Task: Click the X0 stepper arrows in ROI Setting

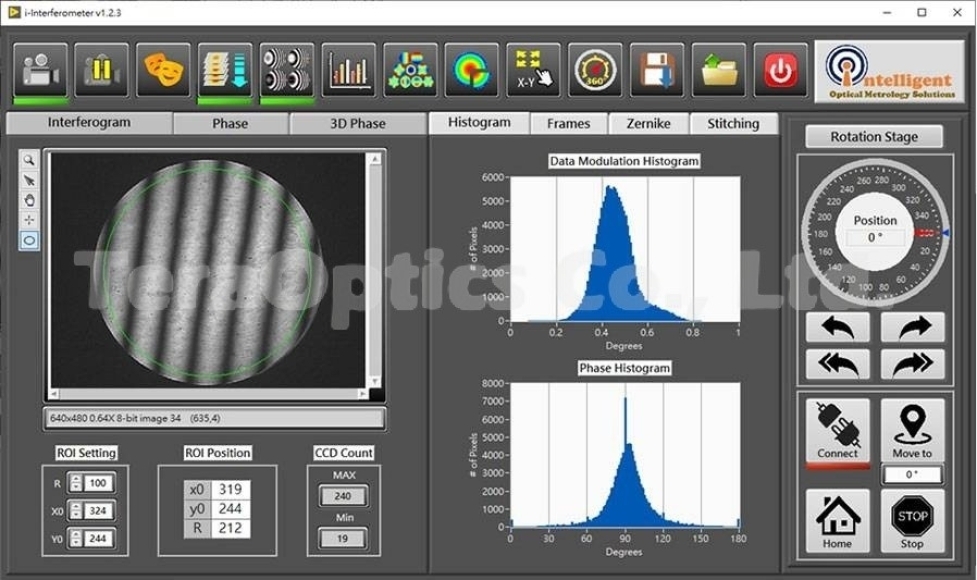Action: tap(76, 511)
